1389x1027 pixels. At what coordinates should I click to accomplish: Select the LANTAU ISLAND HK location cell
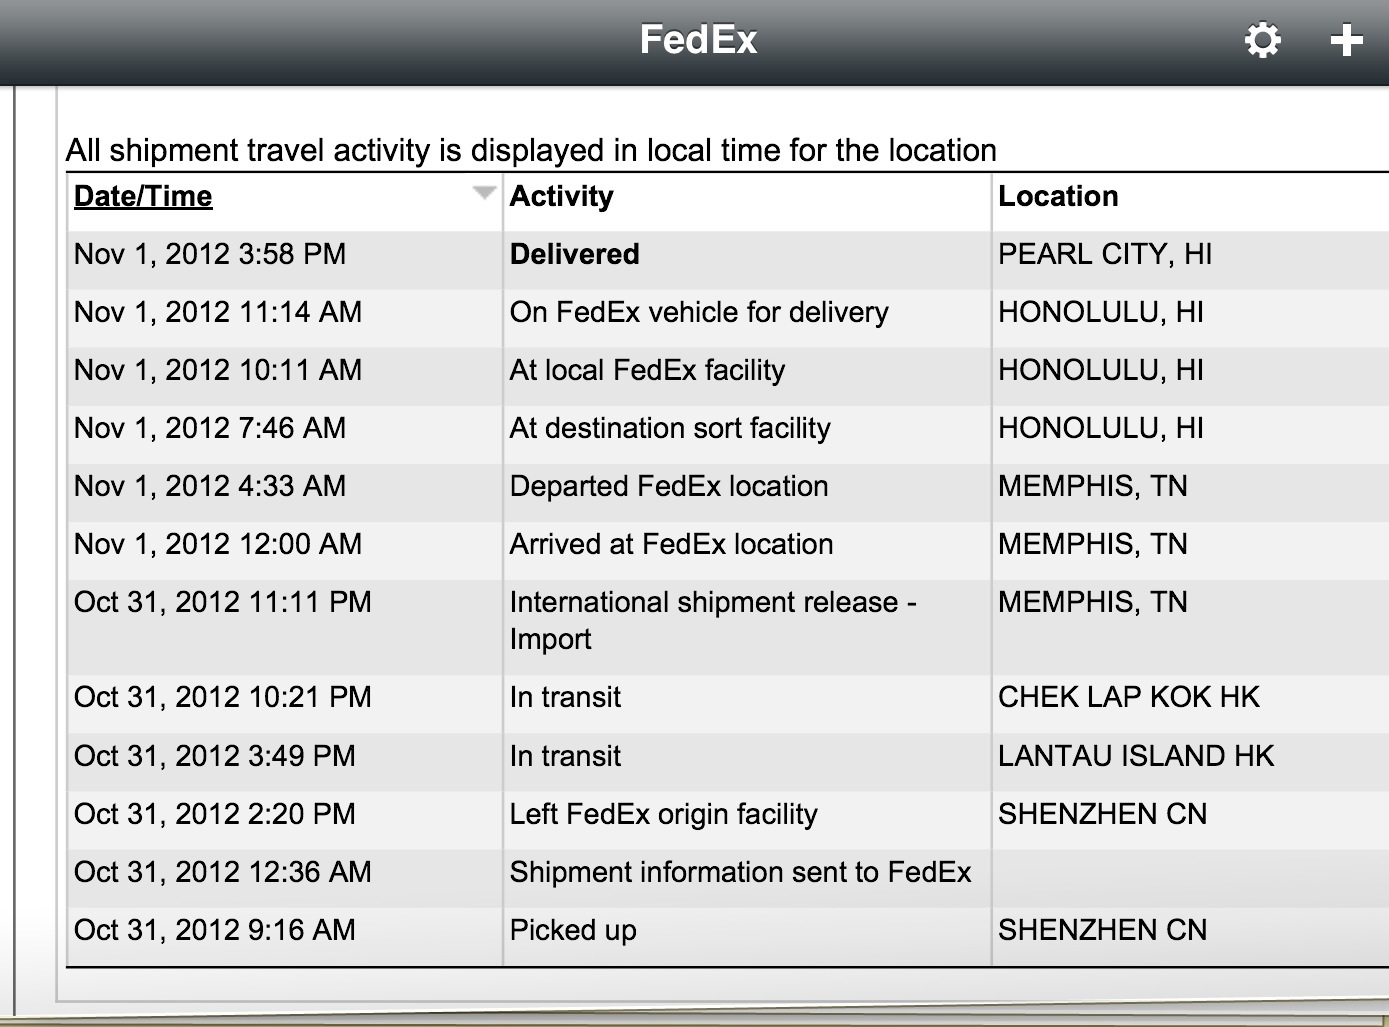1136,756
